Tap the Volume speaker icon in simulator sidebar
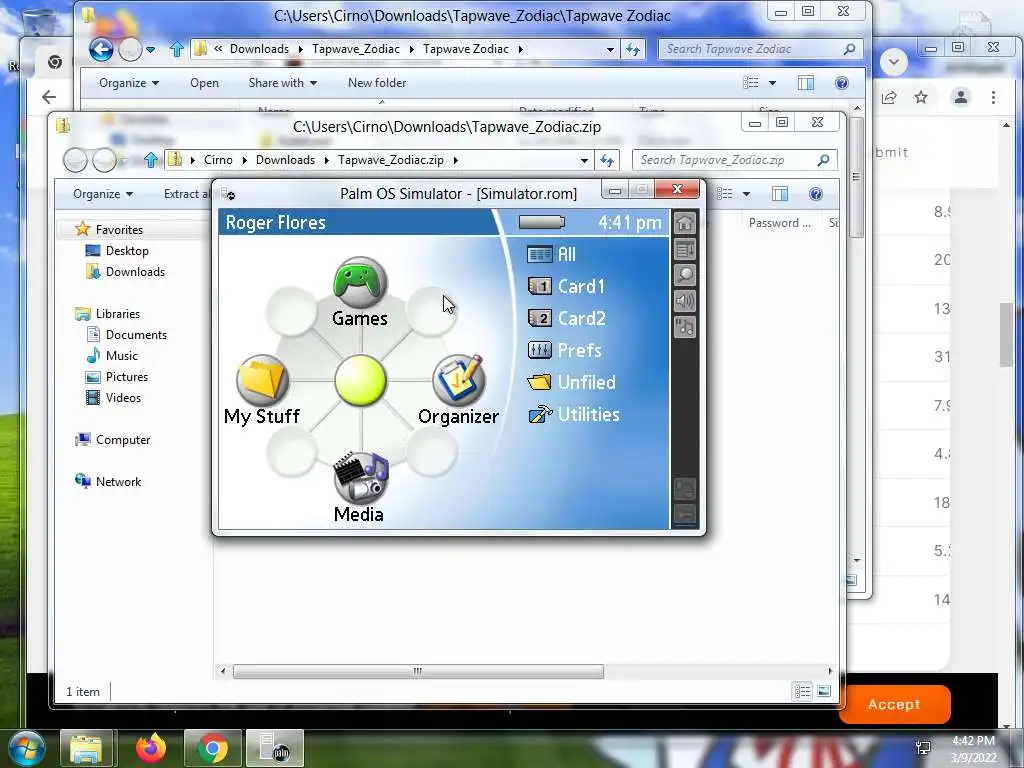Image resolution: width=1024 pixels, height=768 pixels. click(684, 301)
